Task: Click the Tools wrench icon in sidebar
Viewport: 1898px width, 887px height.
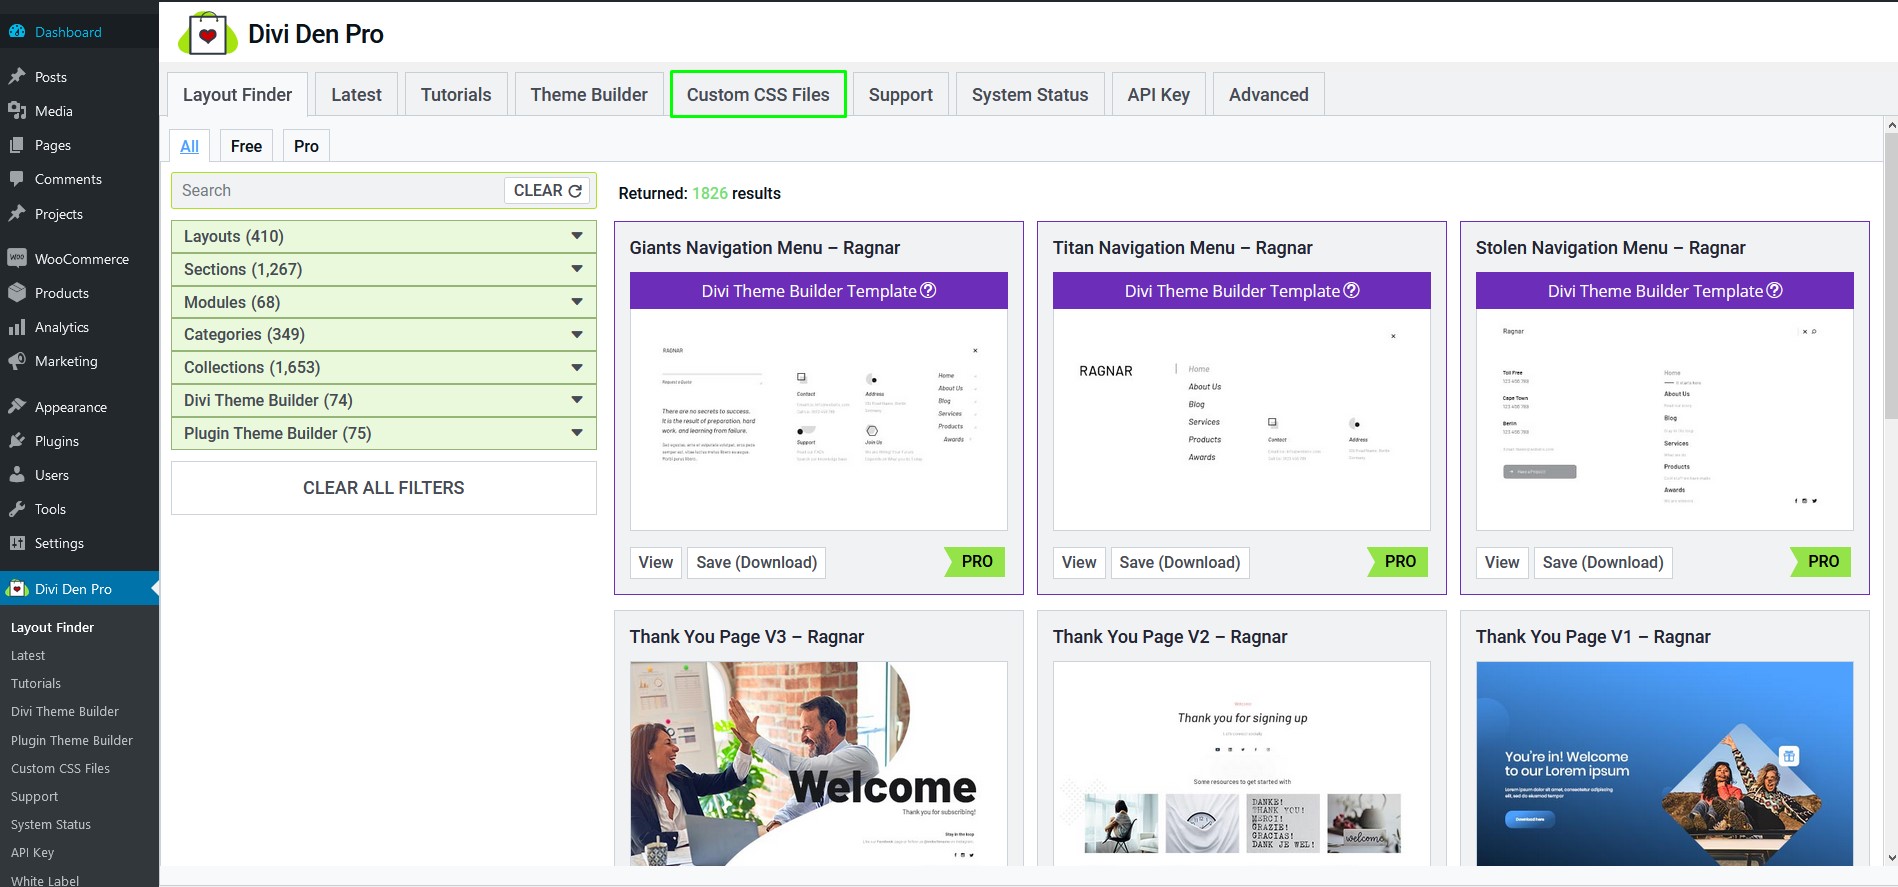Action: click(17, 509)
